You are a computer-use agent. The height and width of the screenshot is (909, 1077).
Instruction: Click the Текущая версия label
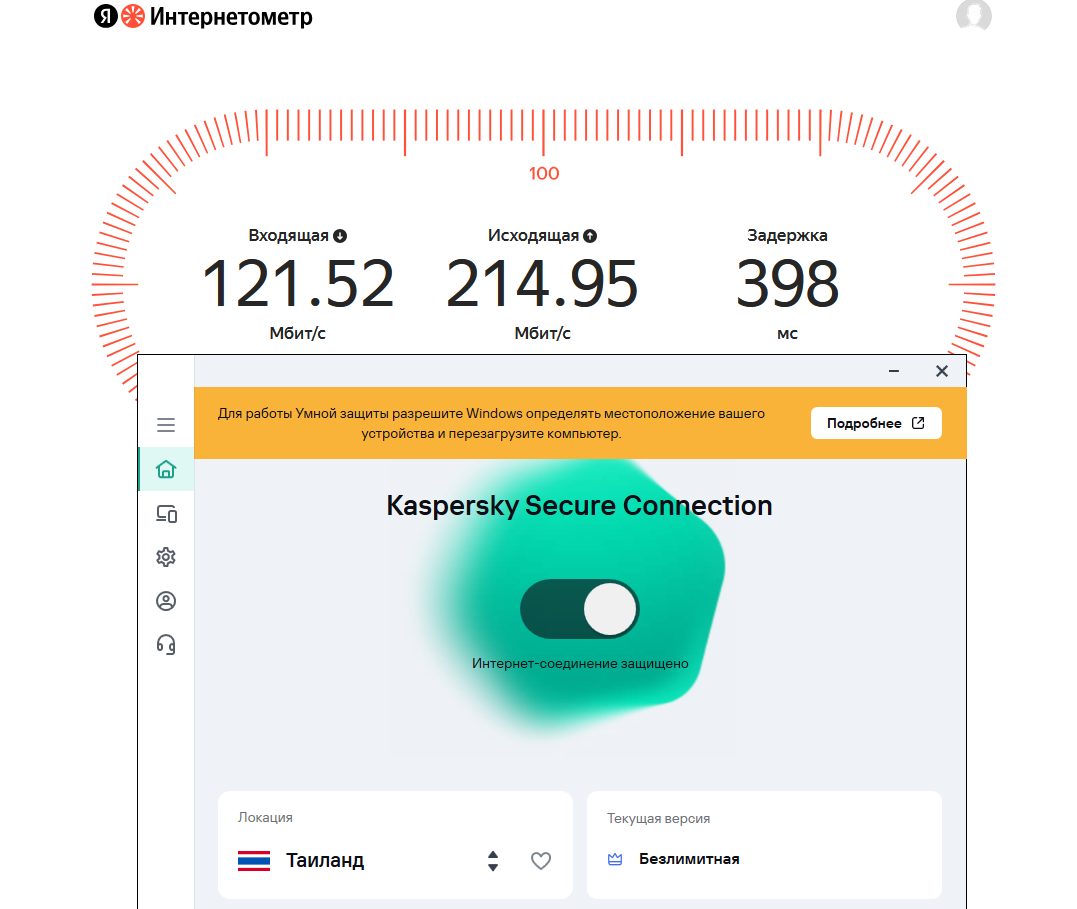tap(658, 818)
